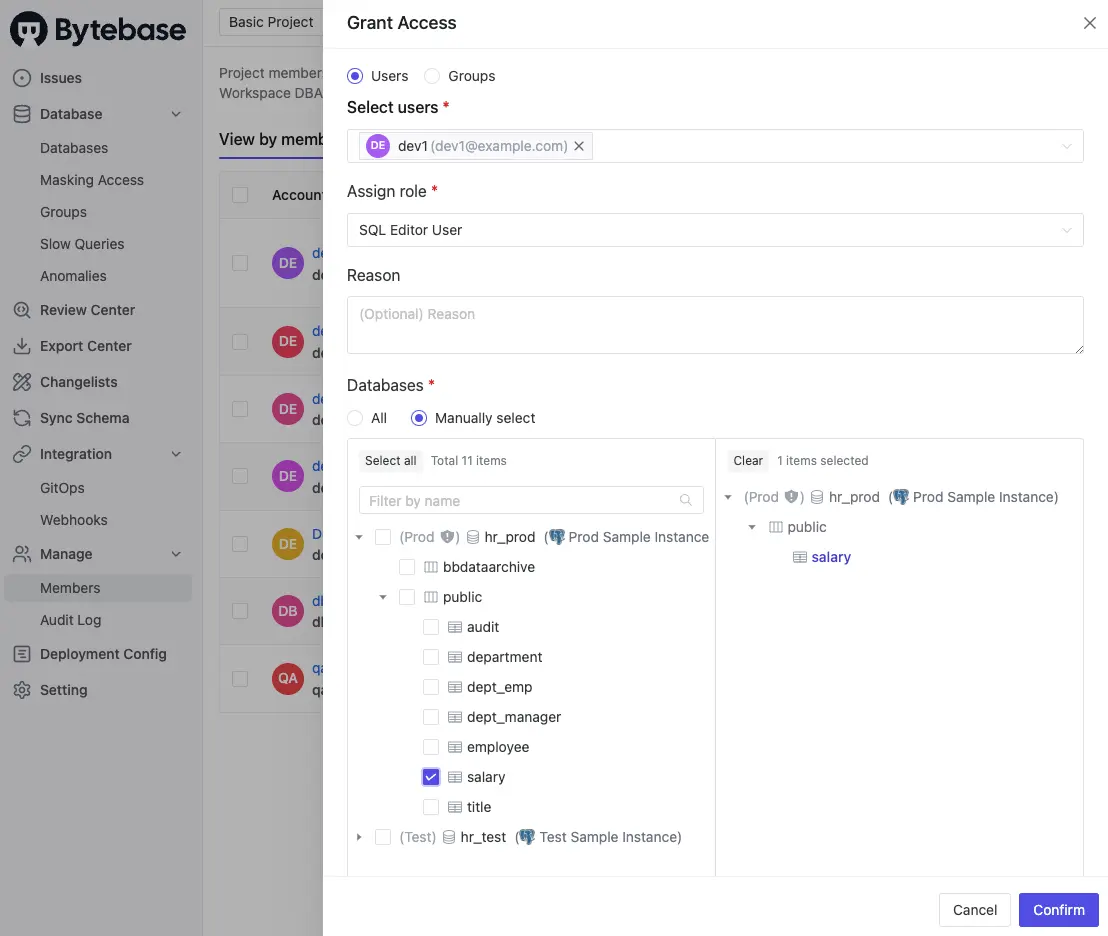Click the Confirm button
The image size is (1108, 936).
point(1058,910)
